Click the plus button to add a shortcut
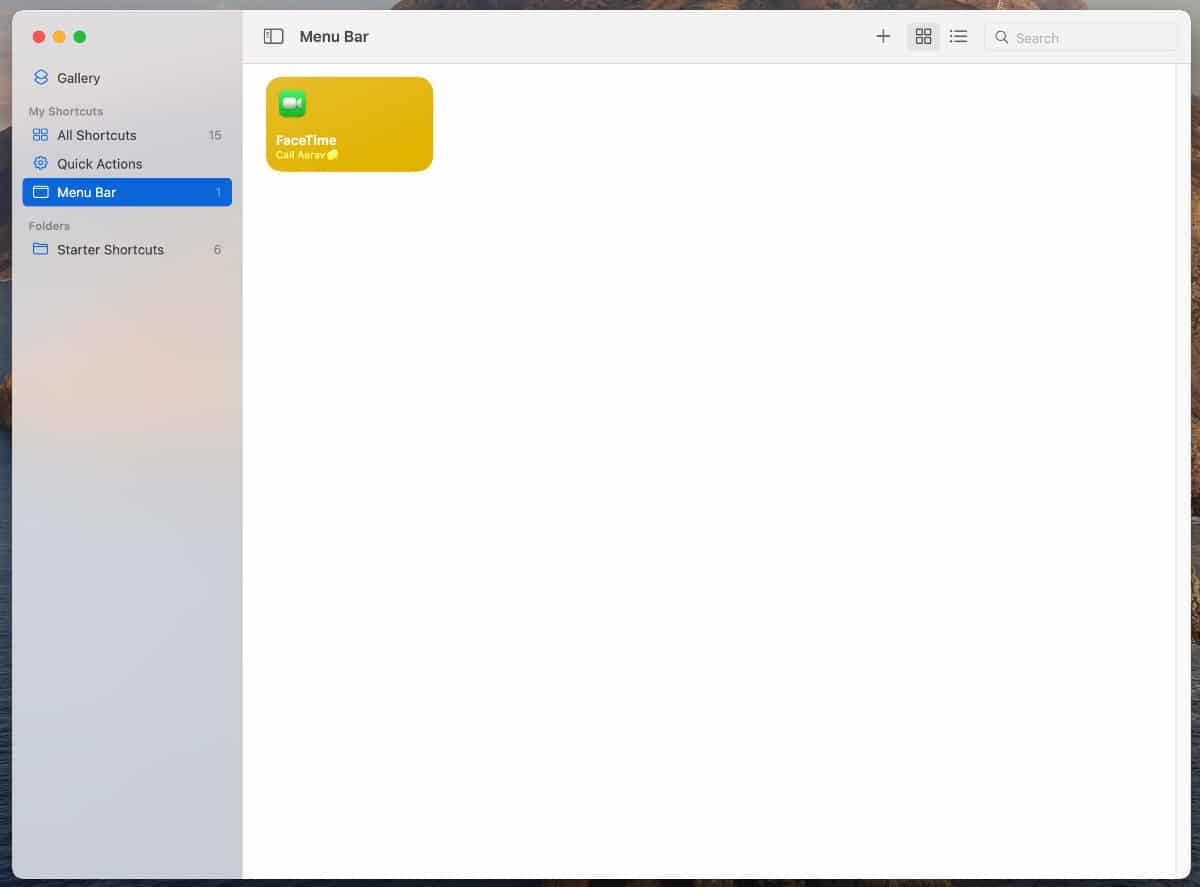The image size is (1200, 887). (x=883, y=37)
